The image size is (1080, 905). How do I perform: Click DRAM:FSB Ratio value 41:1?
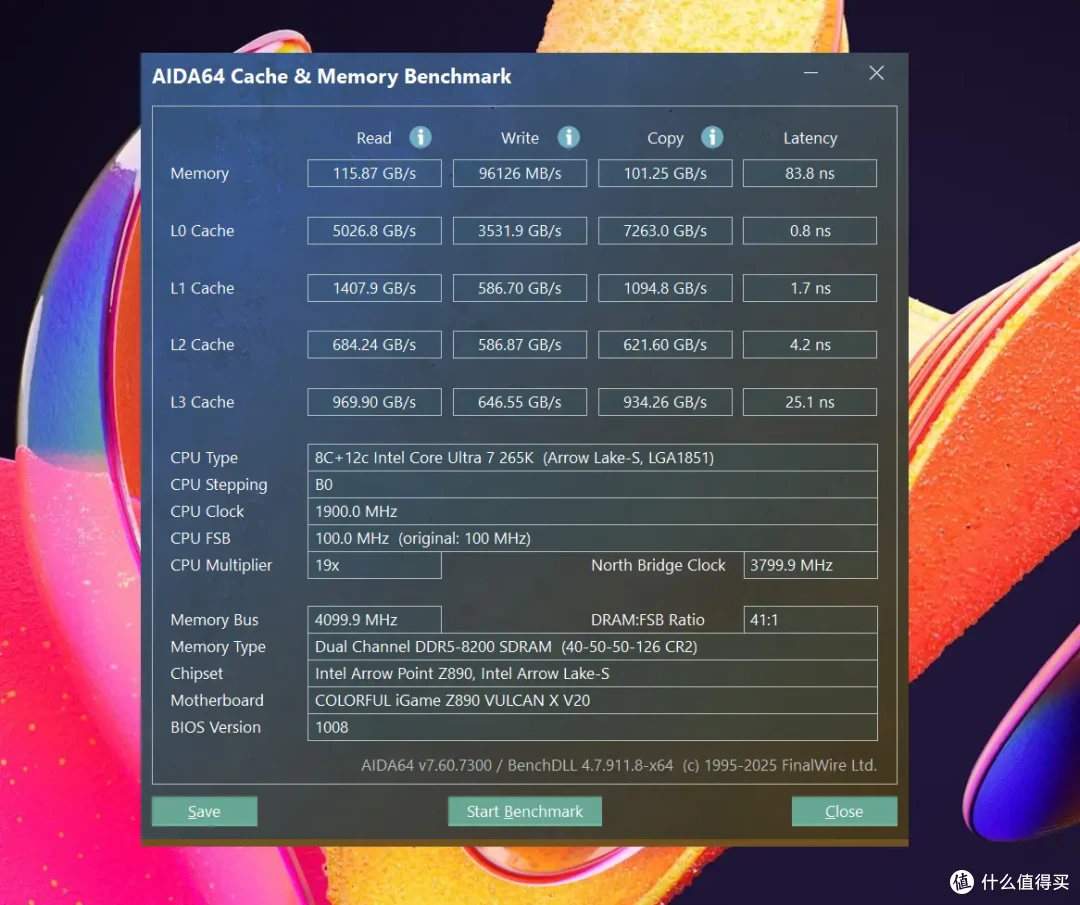(x=811, y=620)
